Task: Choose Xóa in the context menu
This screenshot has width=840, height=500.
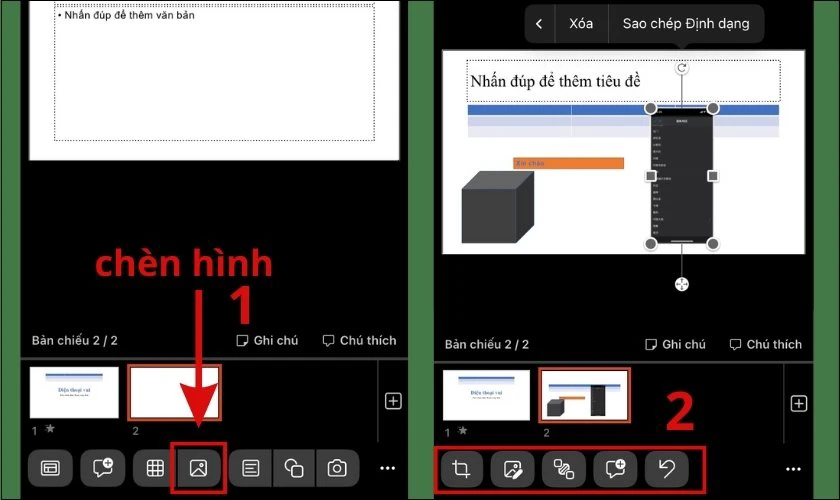Action: [581, 24]
